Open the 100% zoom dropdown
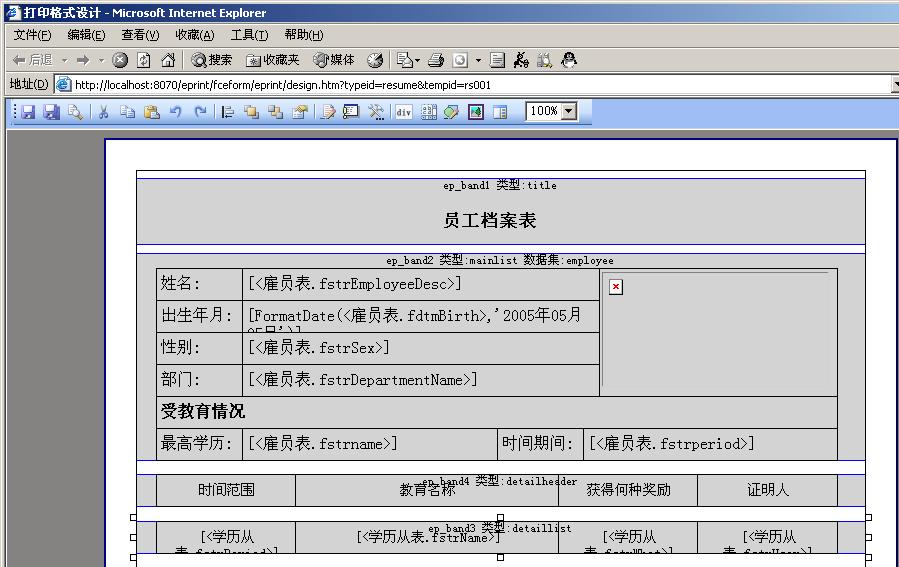899x567 pixels. coord(569,111)
